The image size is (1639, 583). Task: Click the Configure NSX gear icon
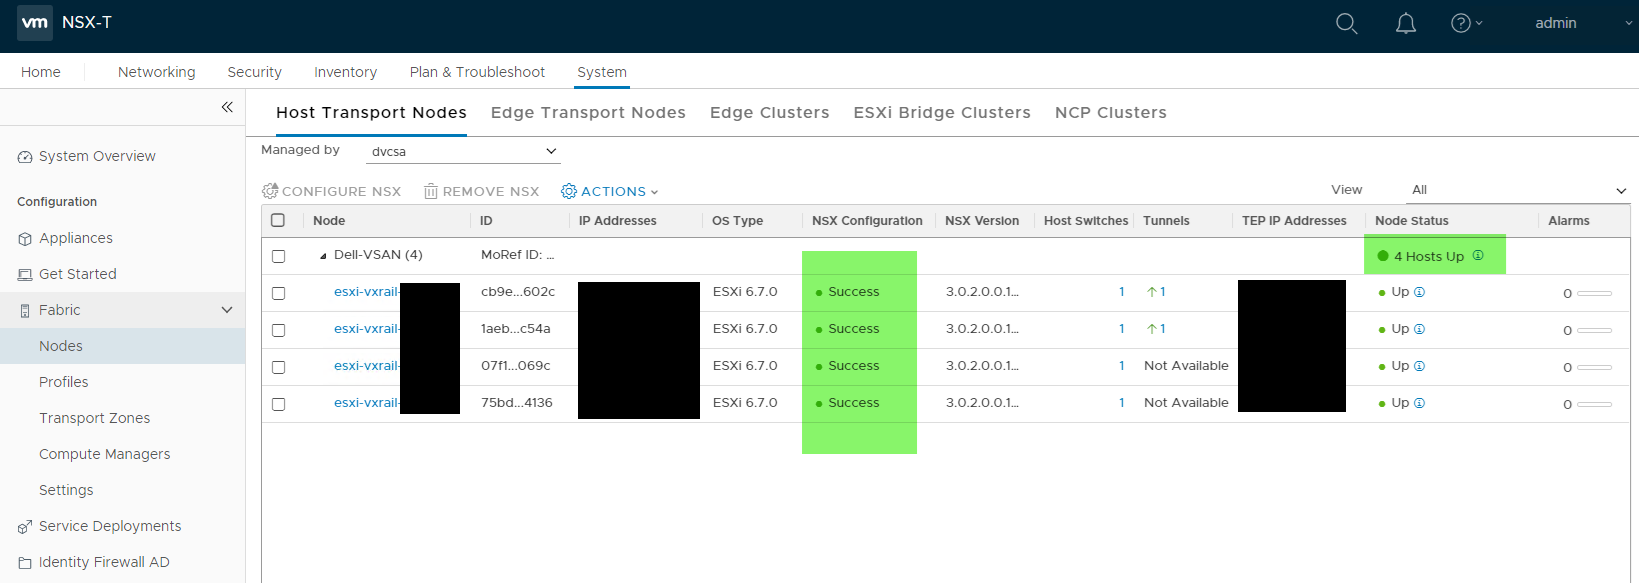point(270,191)
